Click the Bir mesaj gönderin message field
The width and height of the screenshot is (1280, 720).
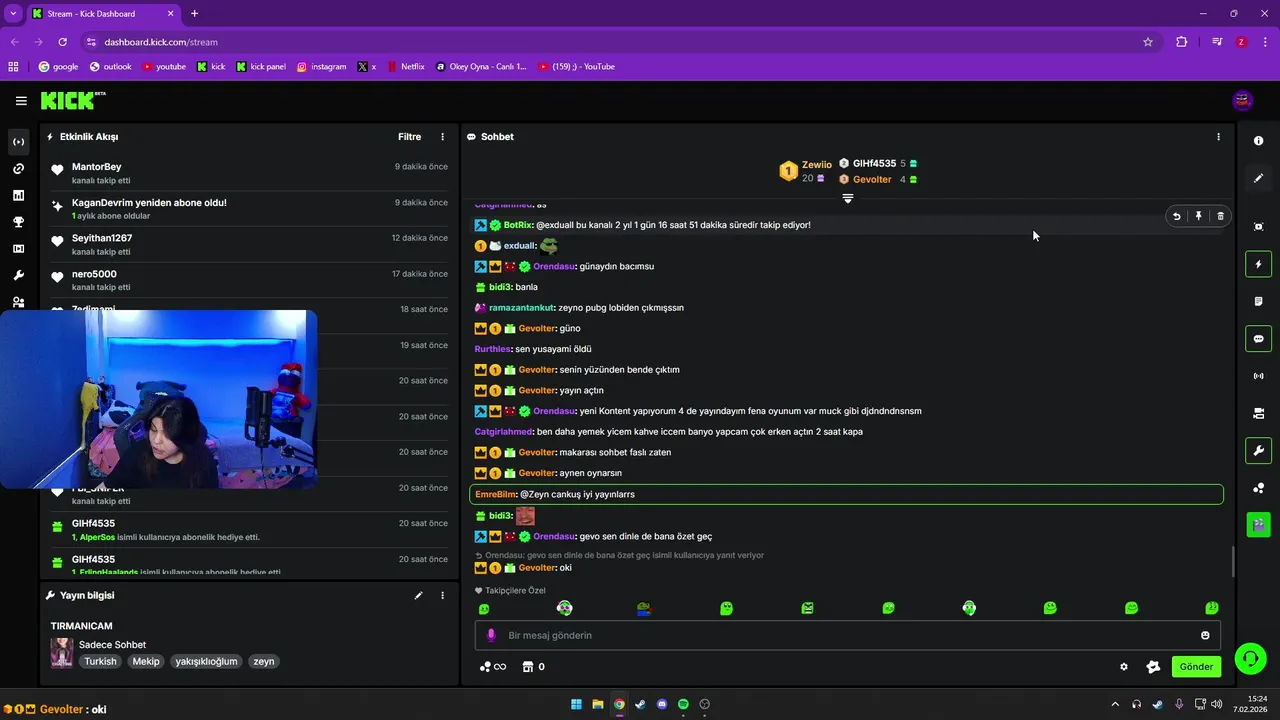click(x=848, y=635)
